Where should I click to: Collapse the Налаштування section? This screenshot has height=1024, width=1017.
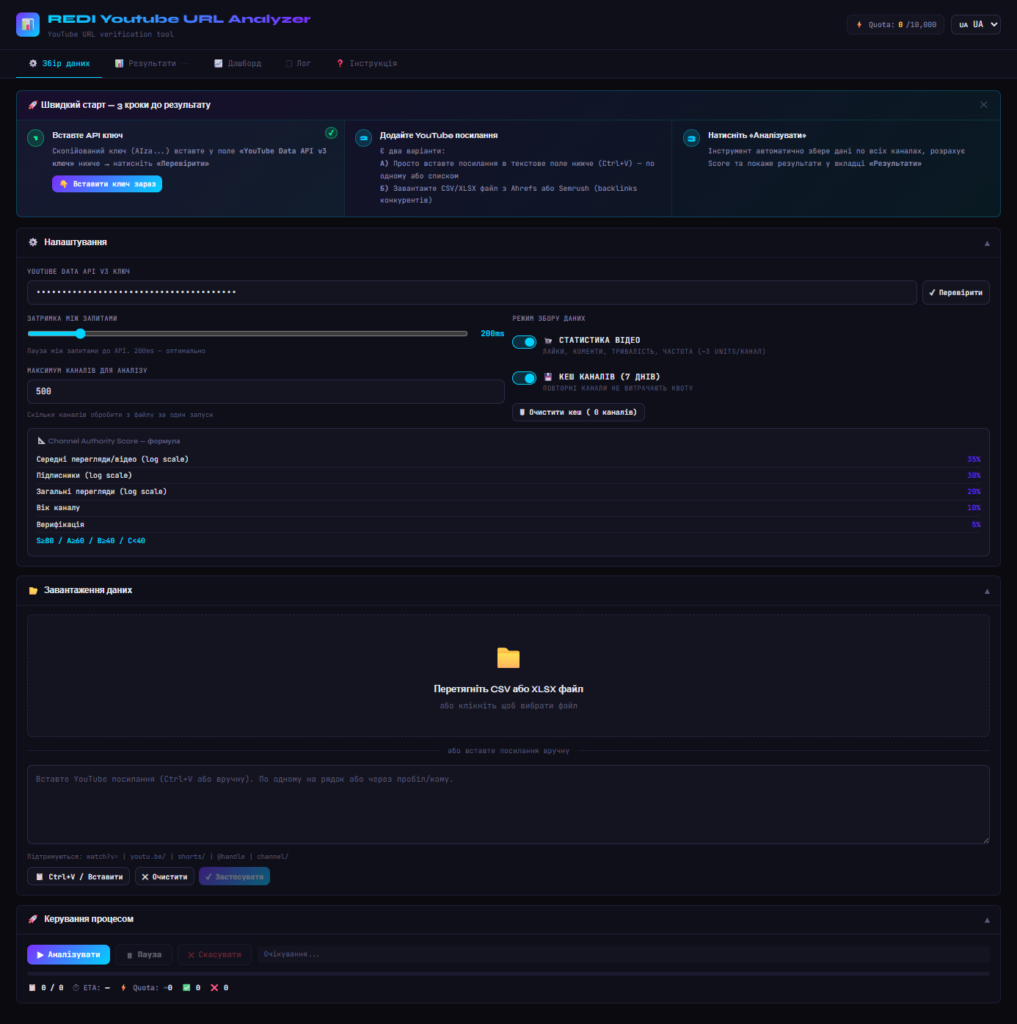(987, 243)
